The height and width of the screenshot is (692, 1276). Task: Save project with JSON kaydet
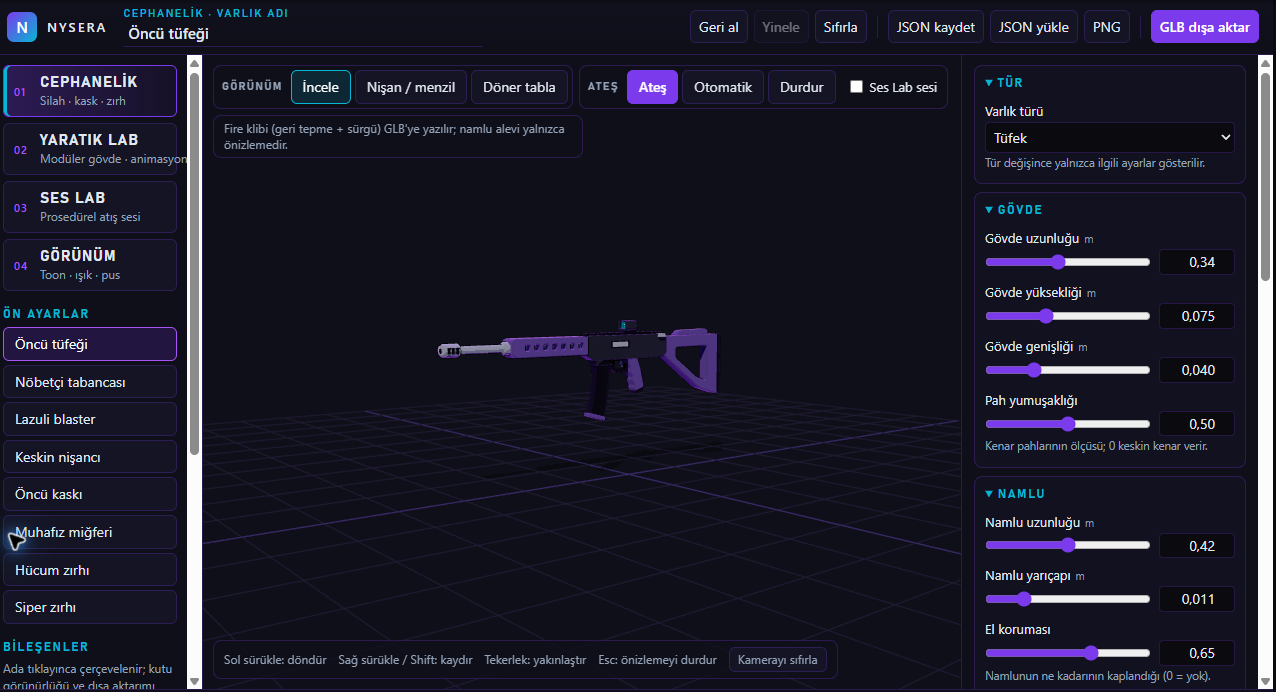pos(936,27)
